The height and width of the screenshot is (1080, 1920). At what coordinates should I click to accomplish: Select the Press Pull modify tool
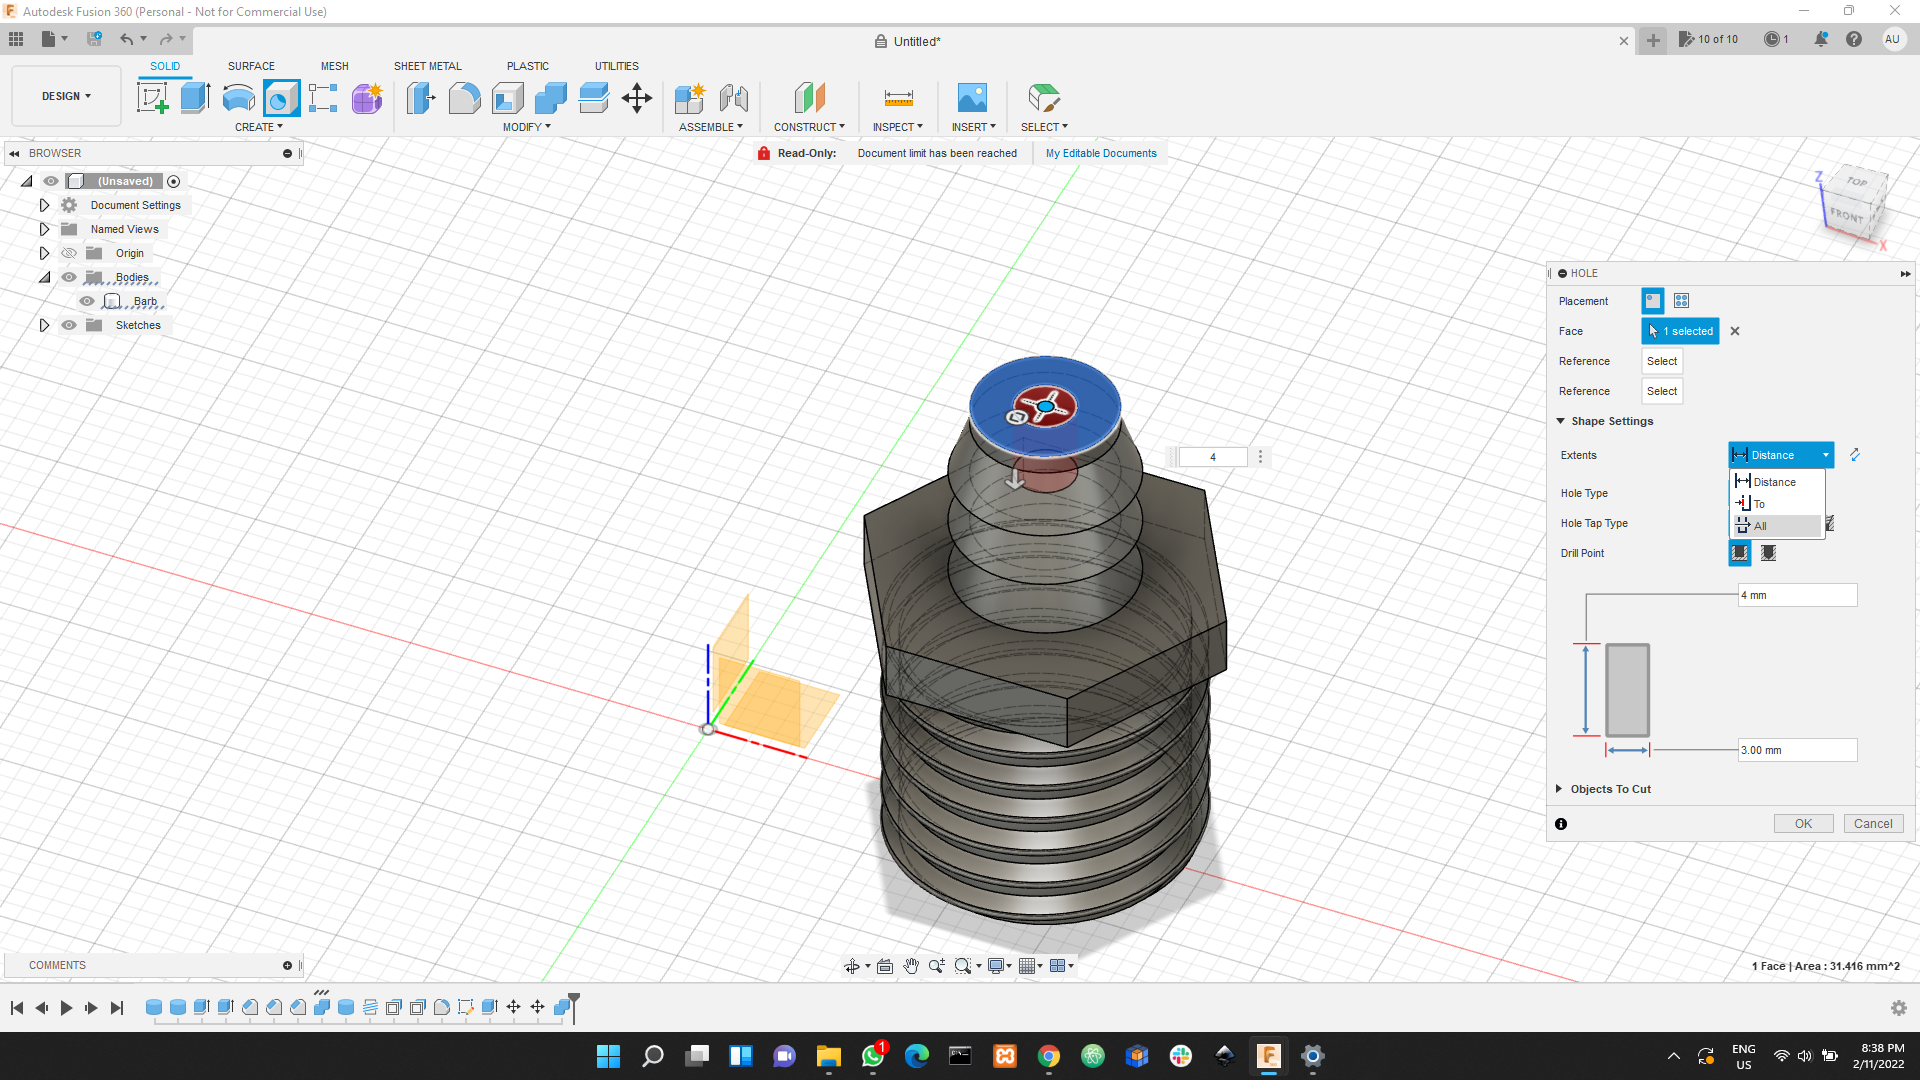tap(421, 97)
